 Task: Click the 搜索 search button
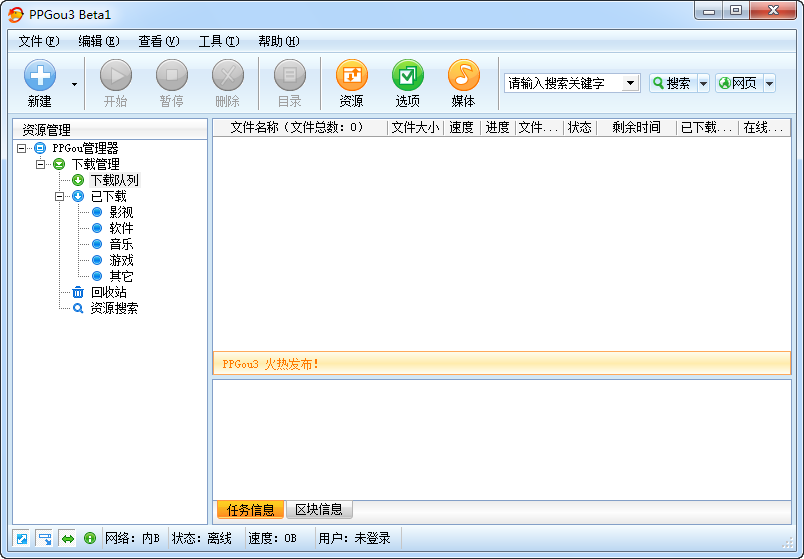[x=673, y=83]
